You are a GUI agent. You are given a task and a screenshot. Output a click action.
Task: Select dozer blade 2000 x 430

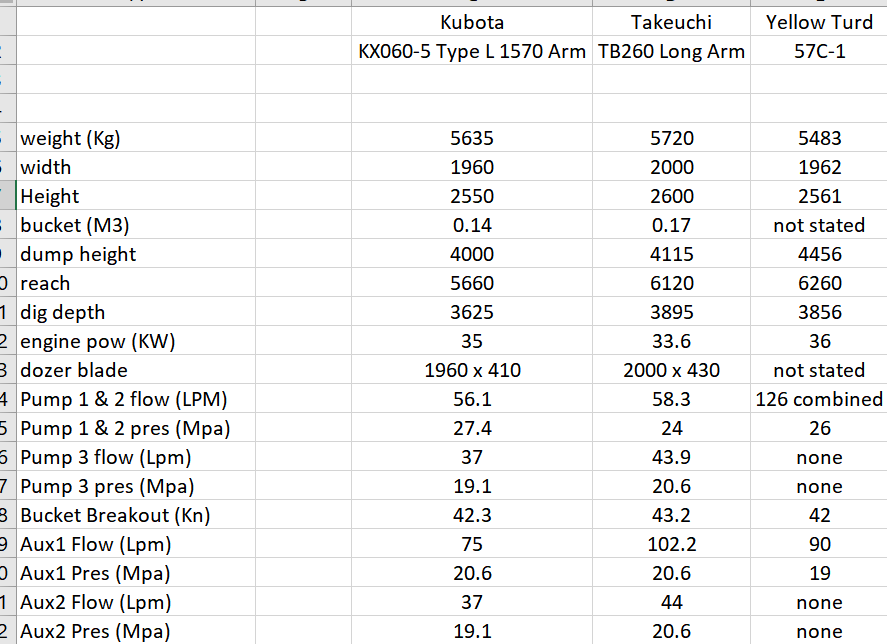[x=671, y=370]
